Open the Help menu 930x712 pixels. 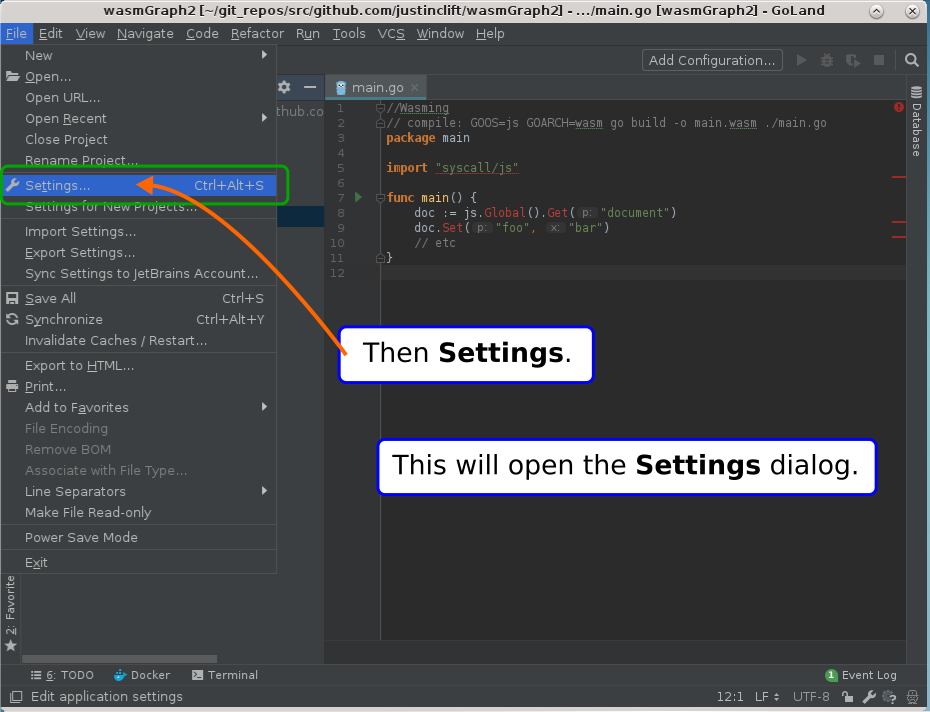[490, 34]
